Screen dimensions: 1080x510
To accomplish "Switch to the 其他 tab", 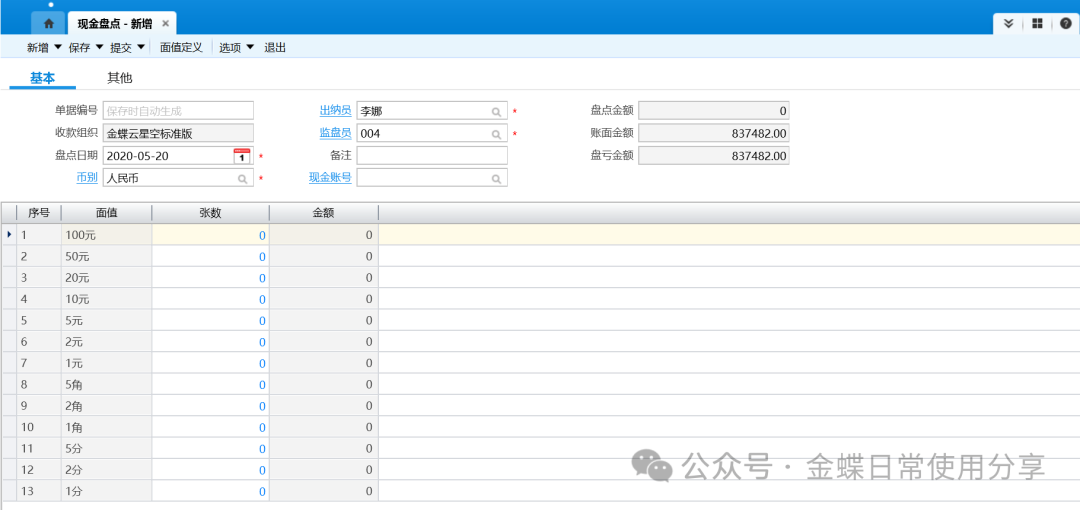I will click(120, 78).
